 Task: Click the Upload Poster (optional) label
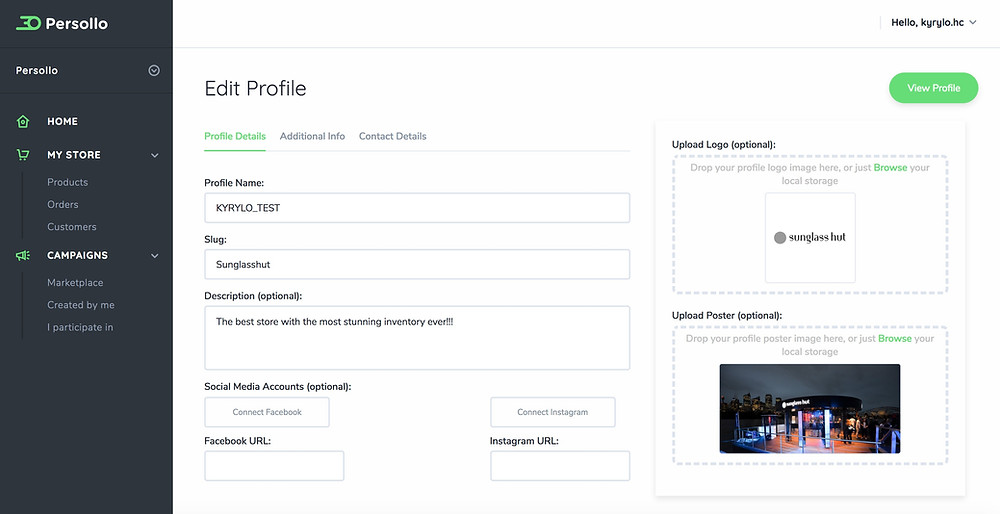click(727, 316)
